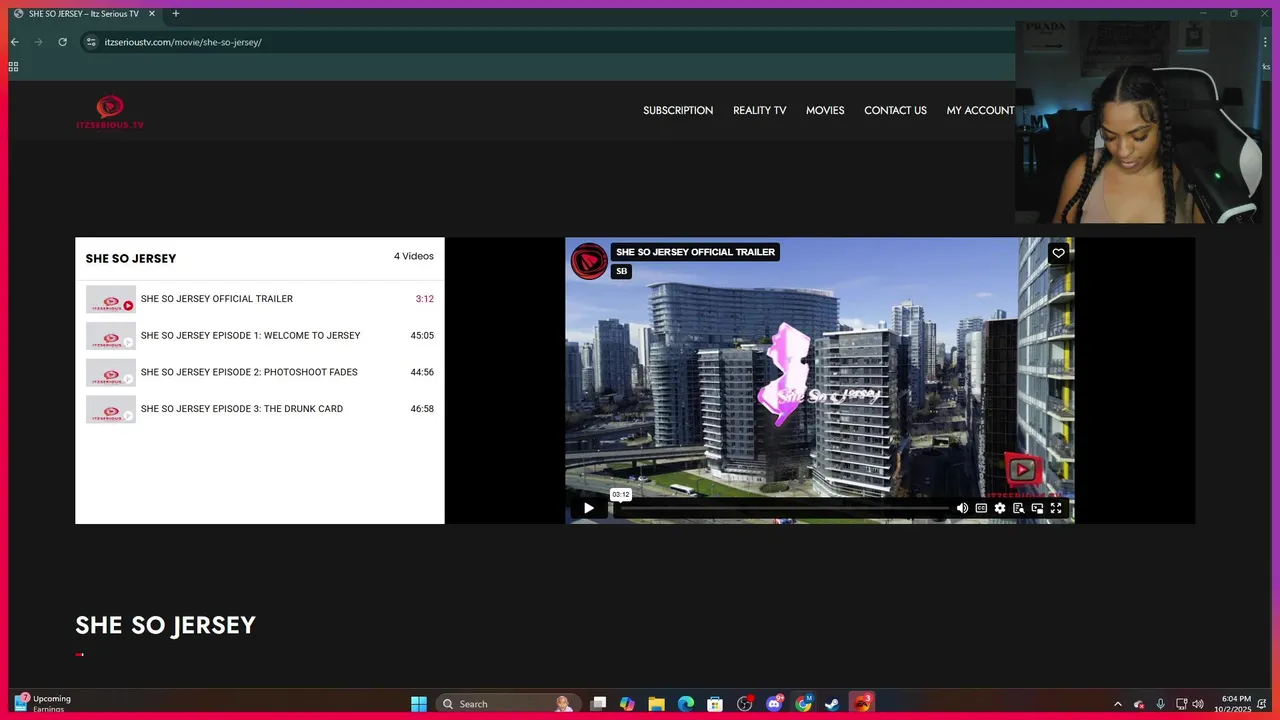Go back in the browser
1280x720 pixels.
click(15, 42)
